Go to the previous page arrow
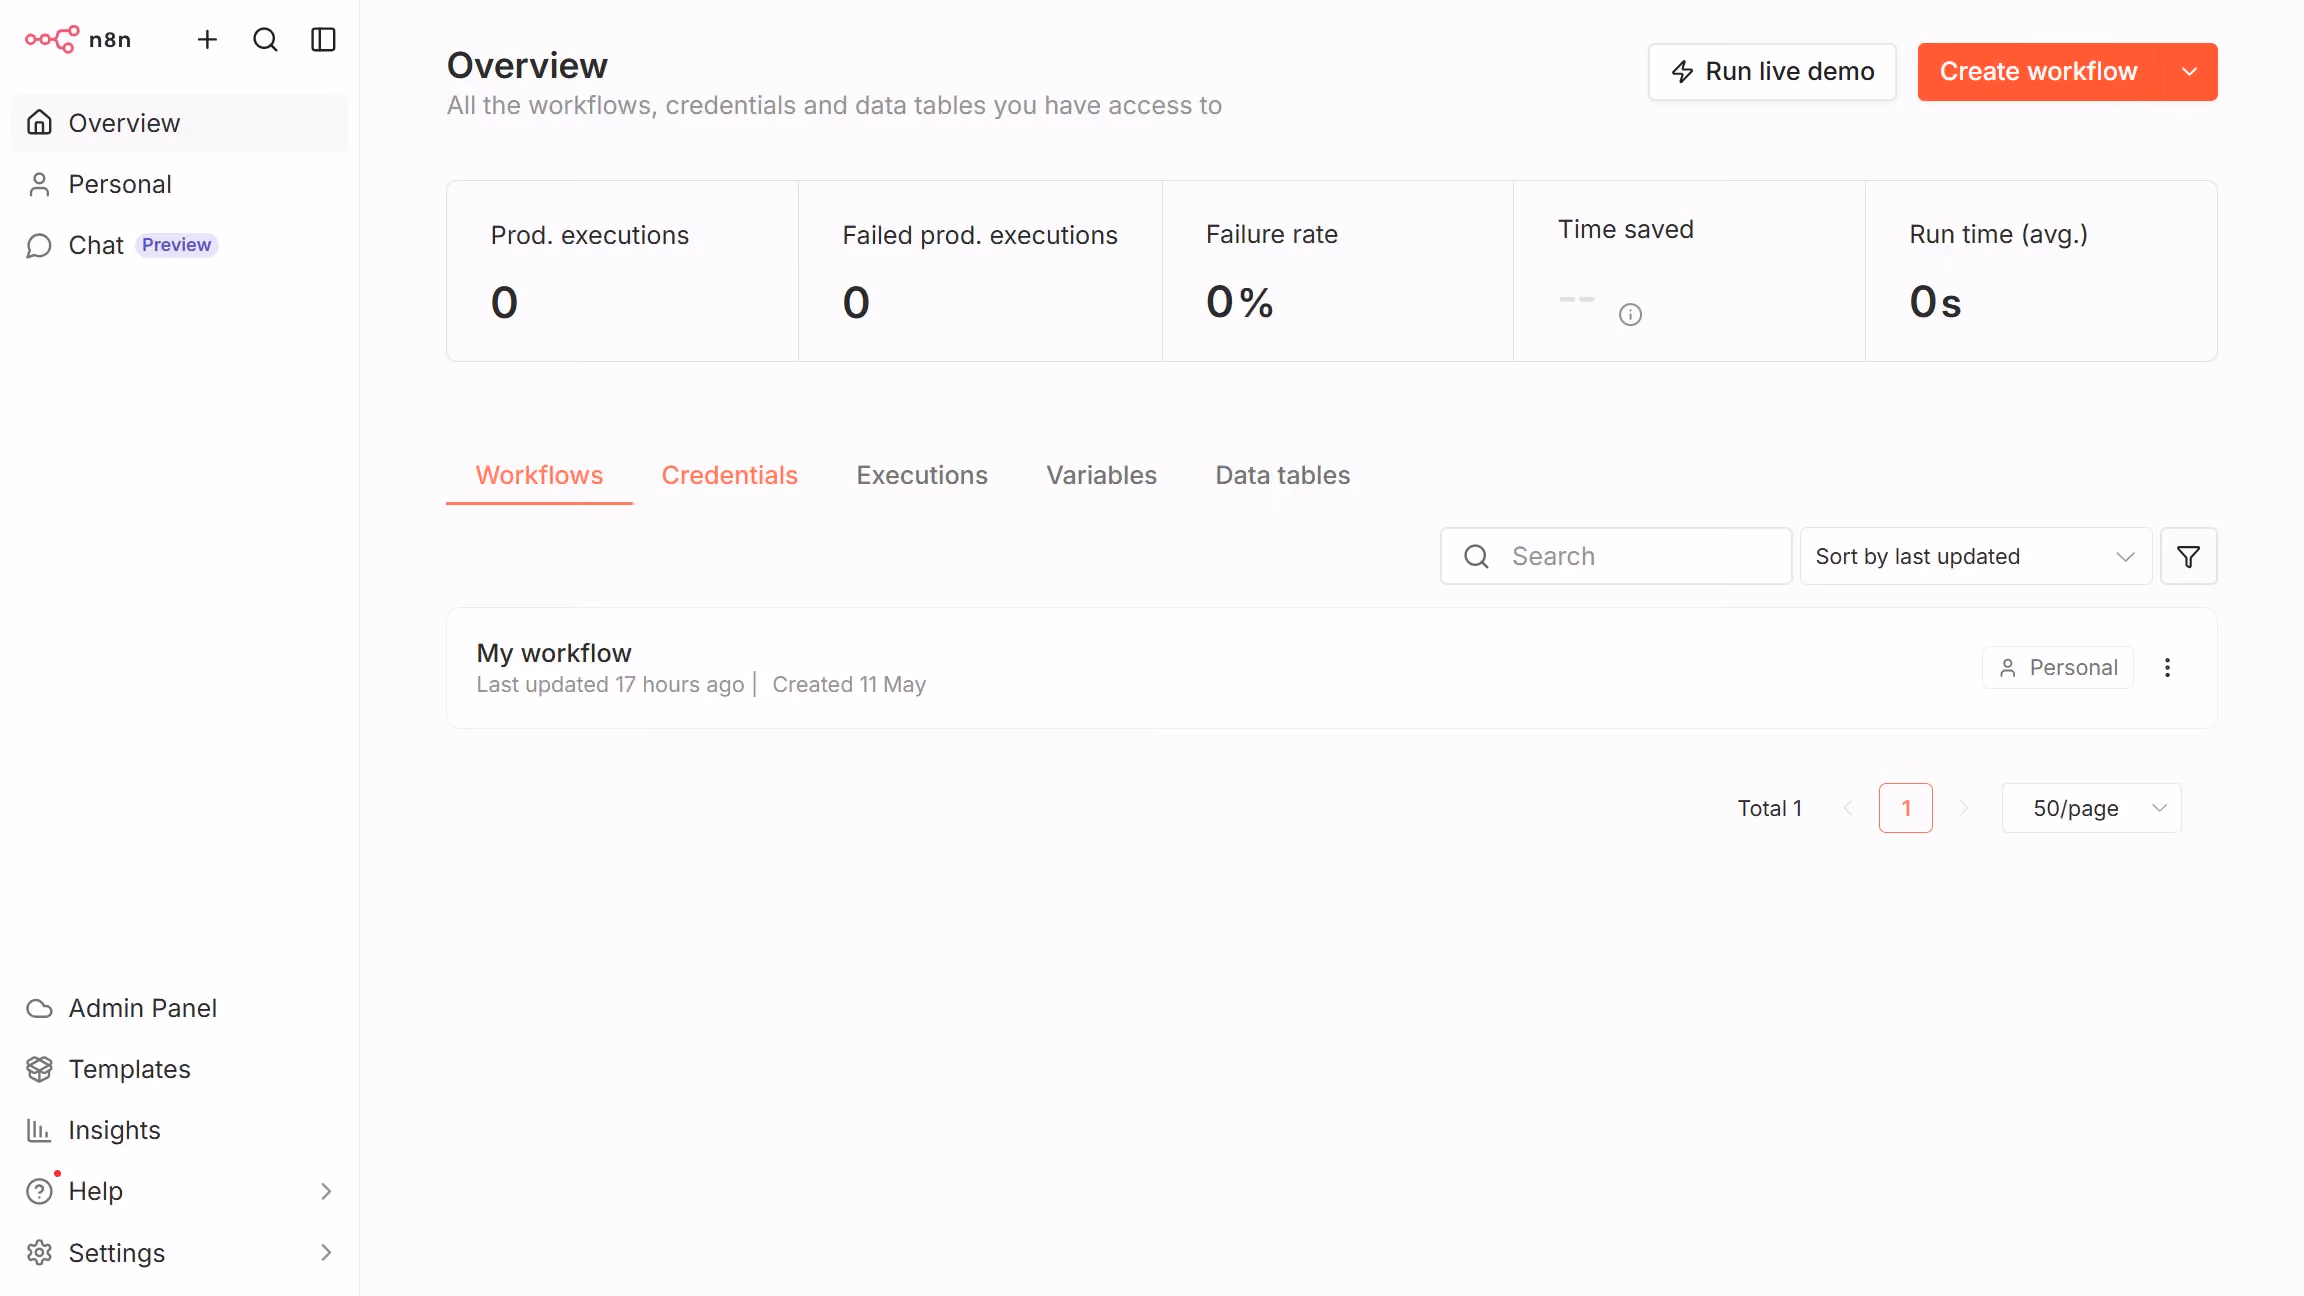 click(x=1848, y=808)
